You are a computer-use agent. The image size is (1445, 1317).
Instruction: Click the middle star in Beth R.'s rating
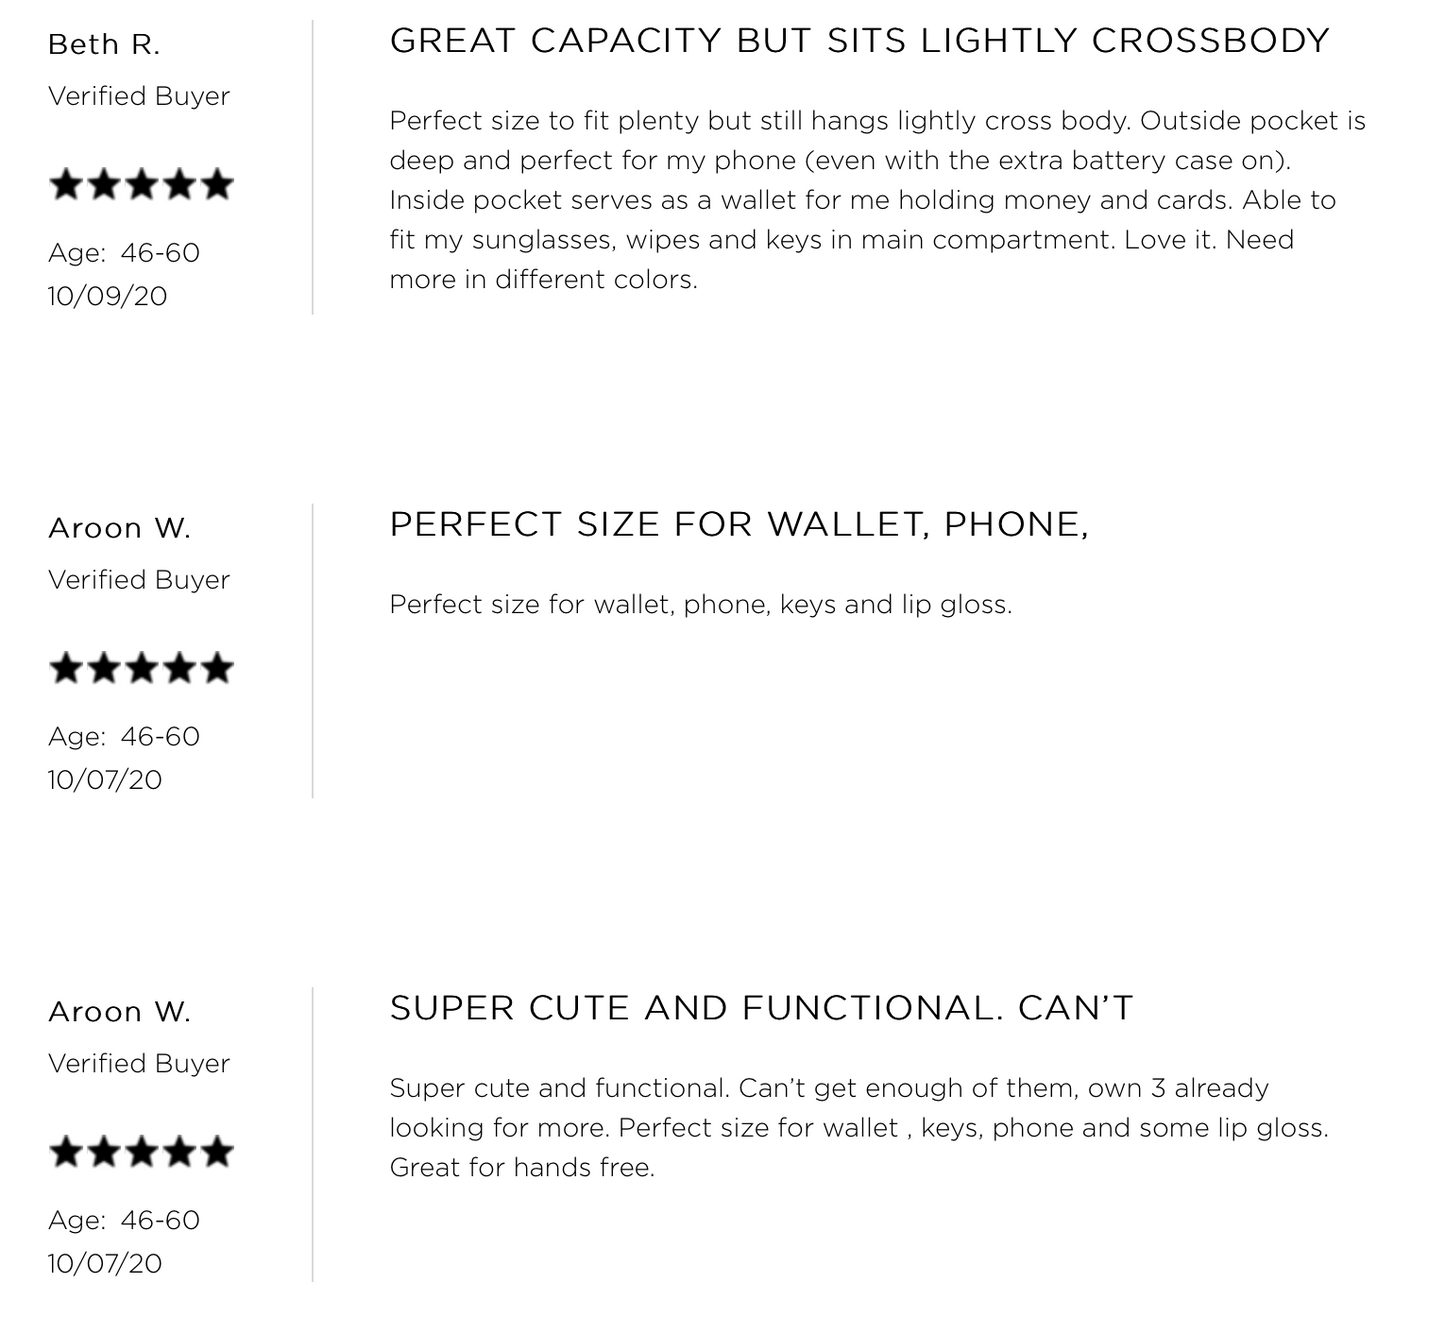(x=141, y=185)
